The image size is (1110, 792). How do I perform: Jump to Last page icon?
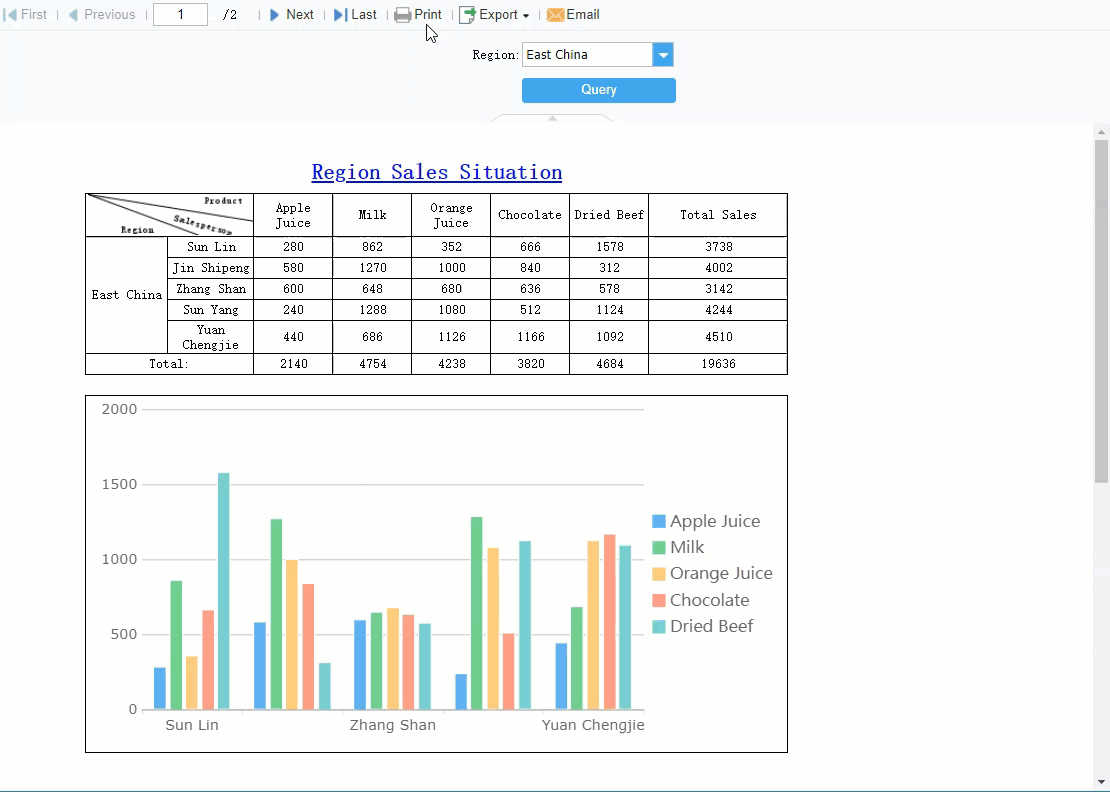click(x=340, y=15)
